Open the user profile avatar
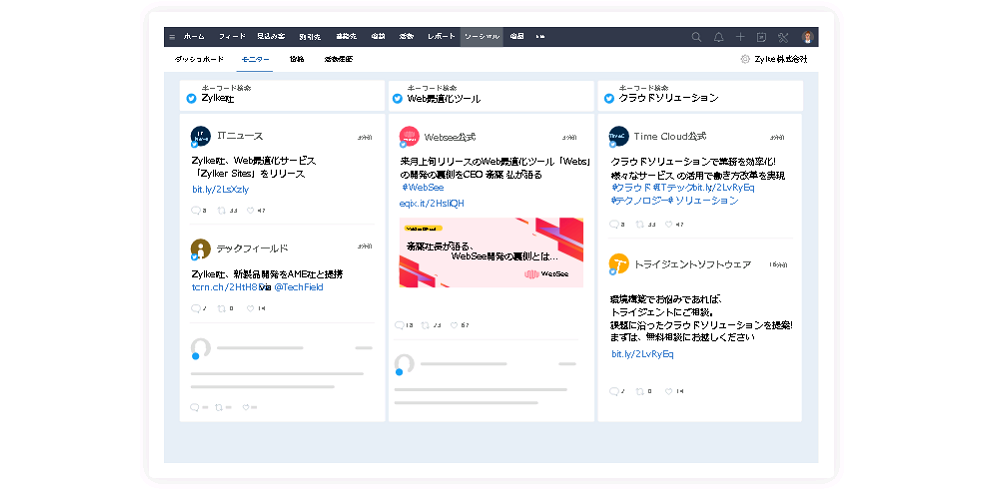Screen dimensions: 1000x490 click(807, 37)
